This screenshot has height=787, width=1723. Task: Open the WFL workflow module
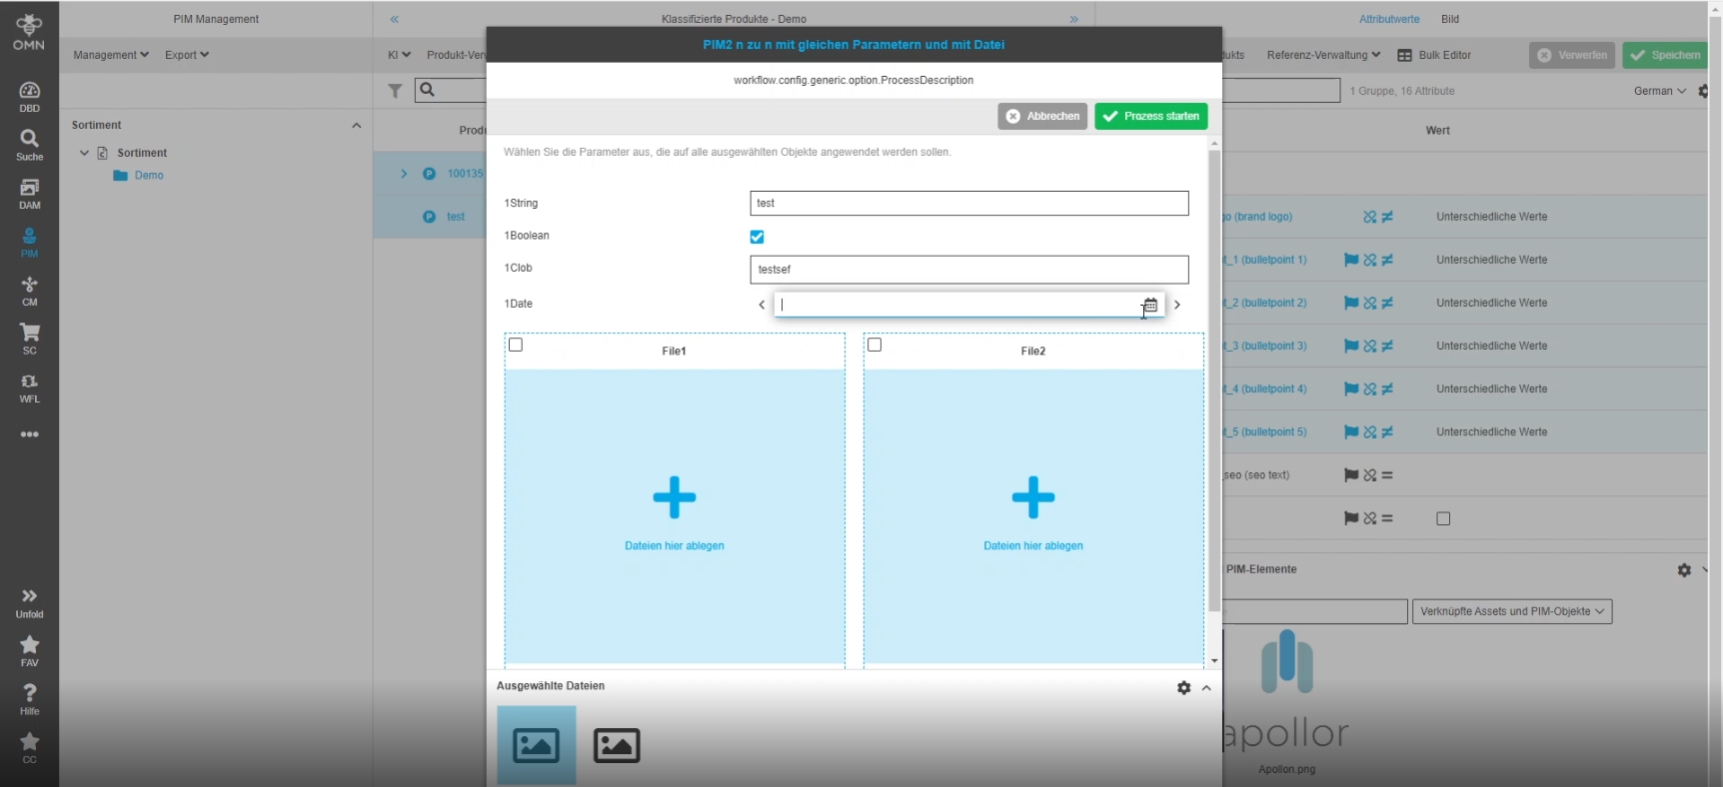29,388
